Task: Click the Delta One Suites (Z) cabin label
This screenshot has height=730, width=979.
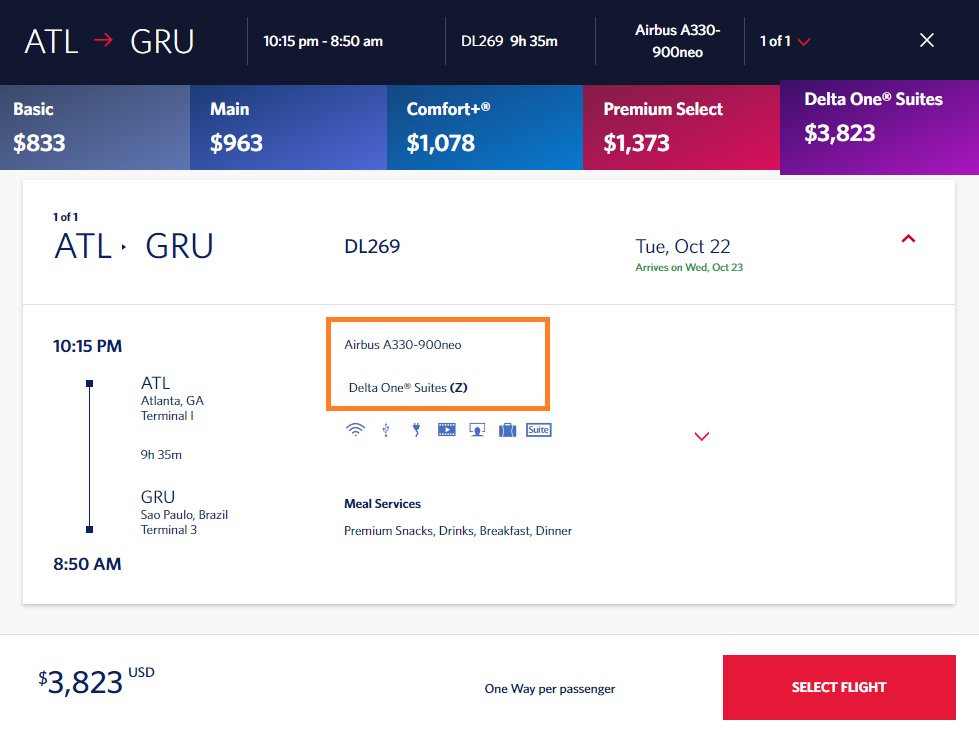Action: 408,388
